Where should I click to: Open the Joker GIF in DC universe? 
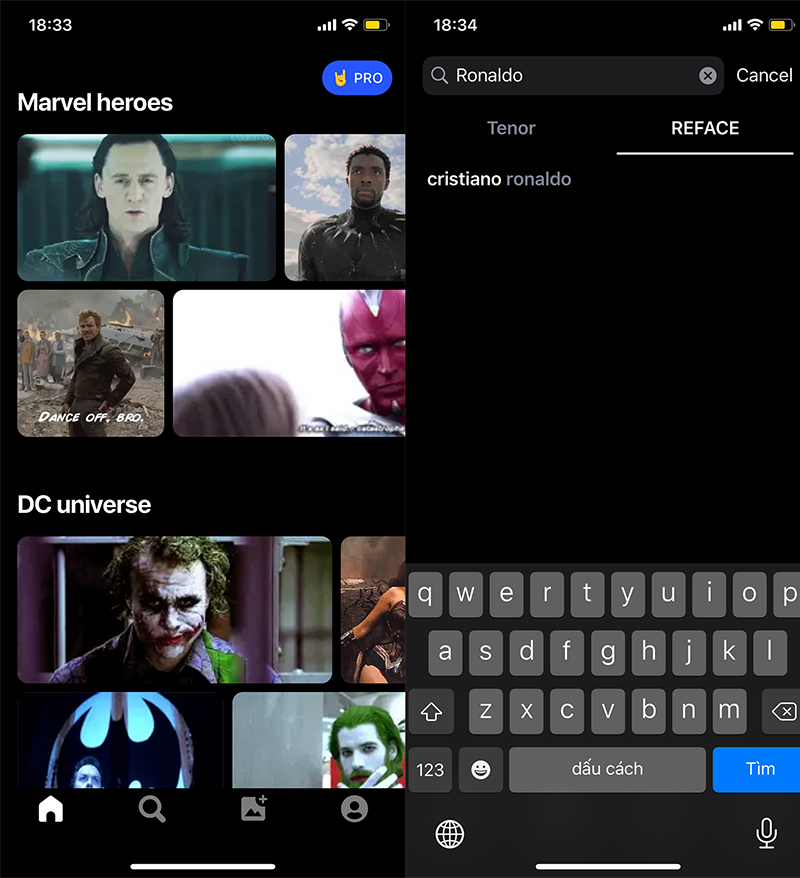(175, 610)
